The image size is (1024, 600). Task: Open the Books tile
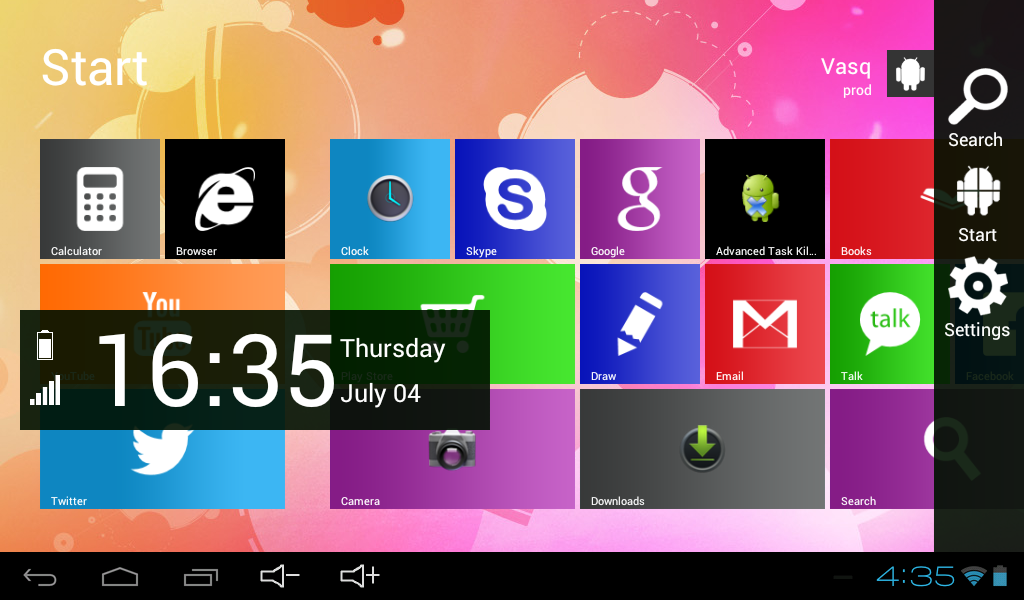pyautogui.click(x=882, y=199)
